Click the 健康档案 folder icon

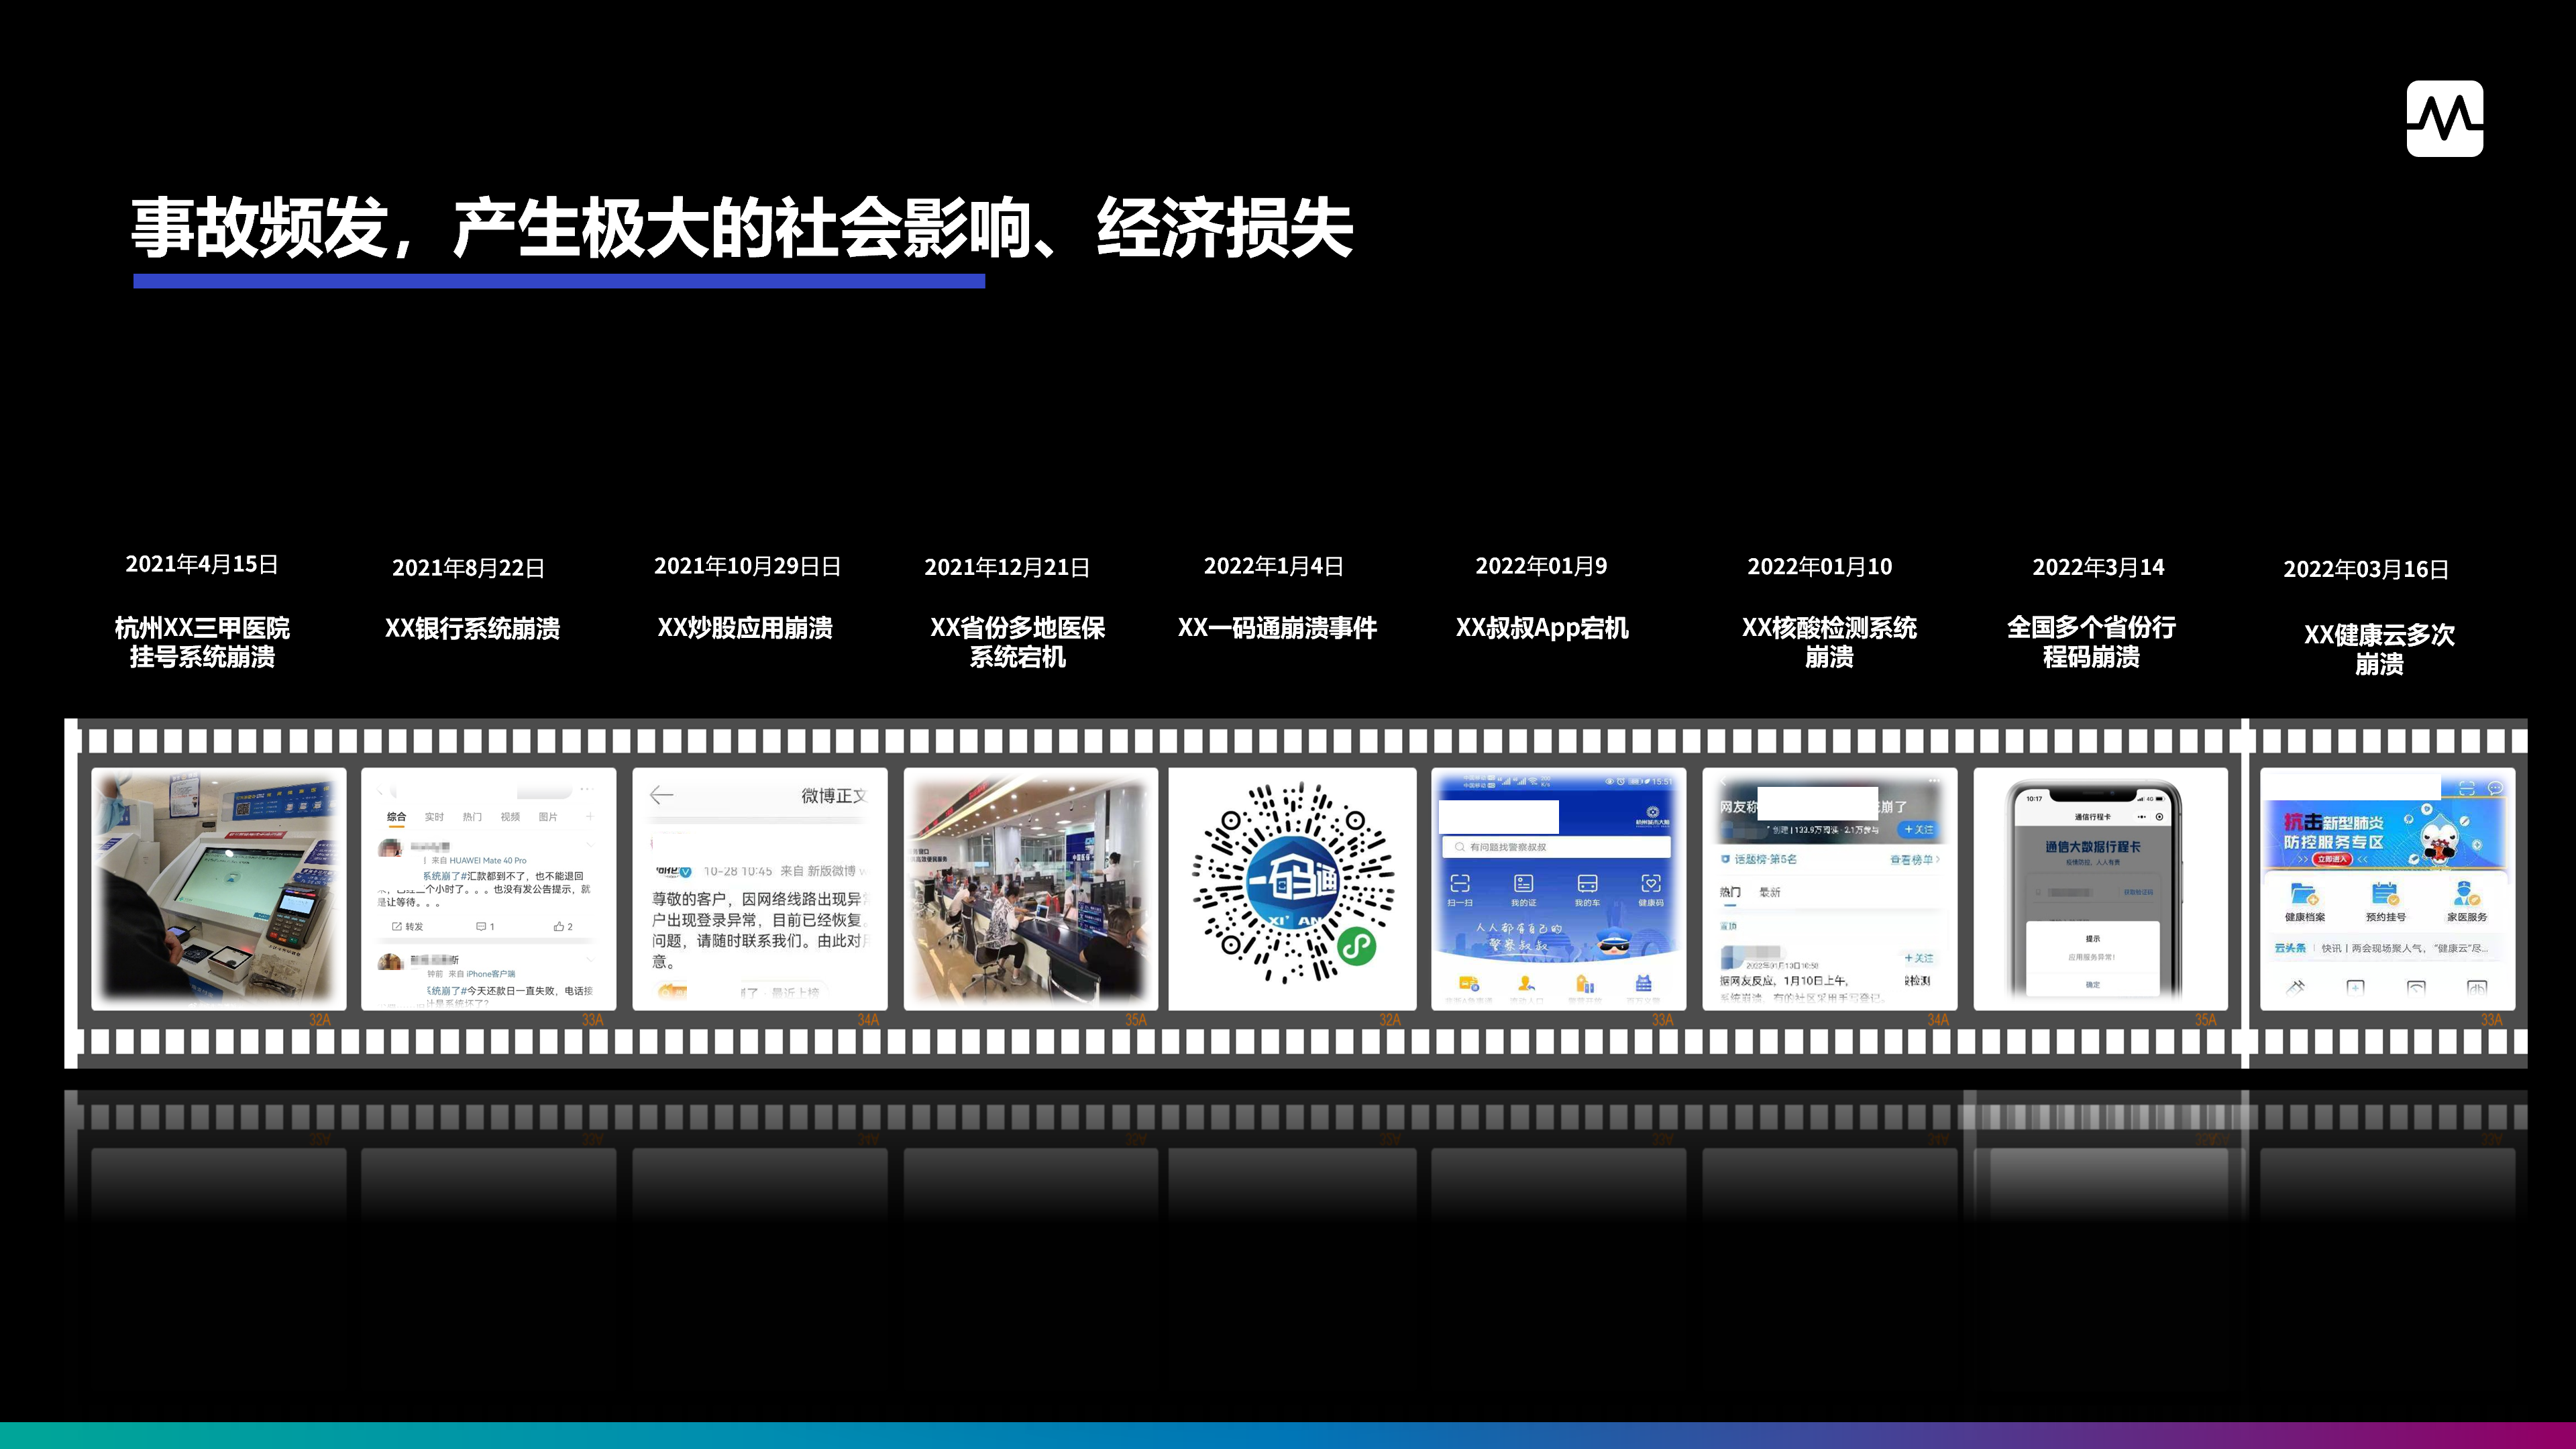coord(2304,894)
